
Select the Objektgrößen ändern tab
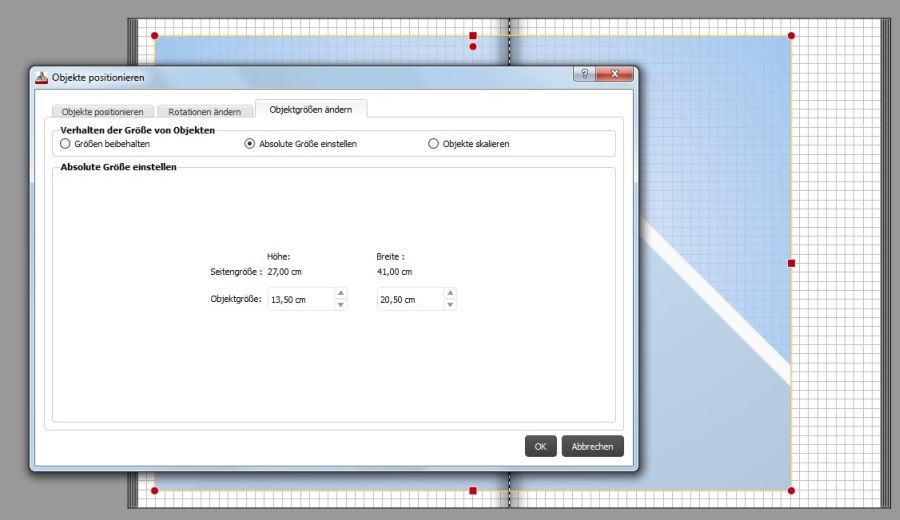pyautogui.click(x=311, y=108)
